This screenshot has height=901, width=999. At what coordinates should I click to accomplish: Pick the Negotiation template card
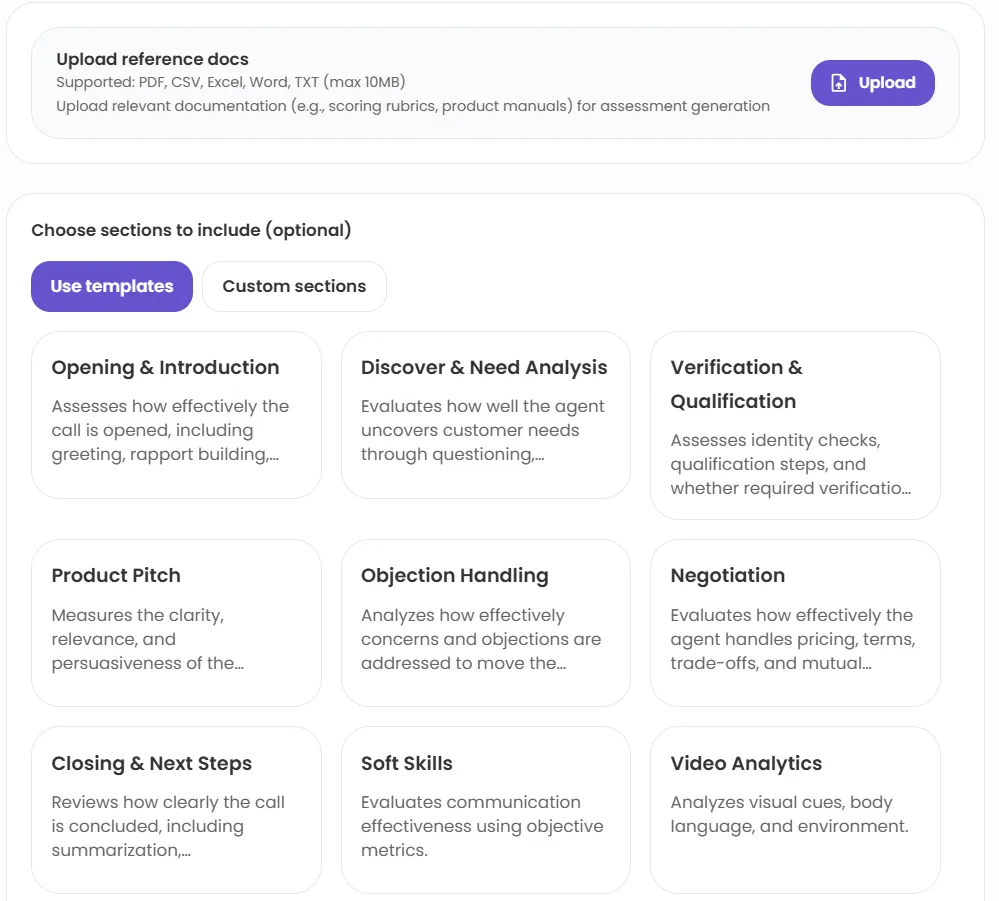tap(795, 622)
